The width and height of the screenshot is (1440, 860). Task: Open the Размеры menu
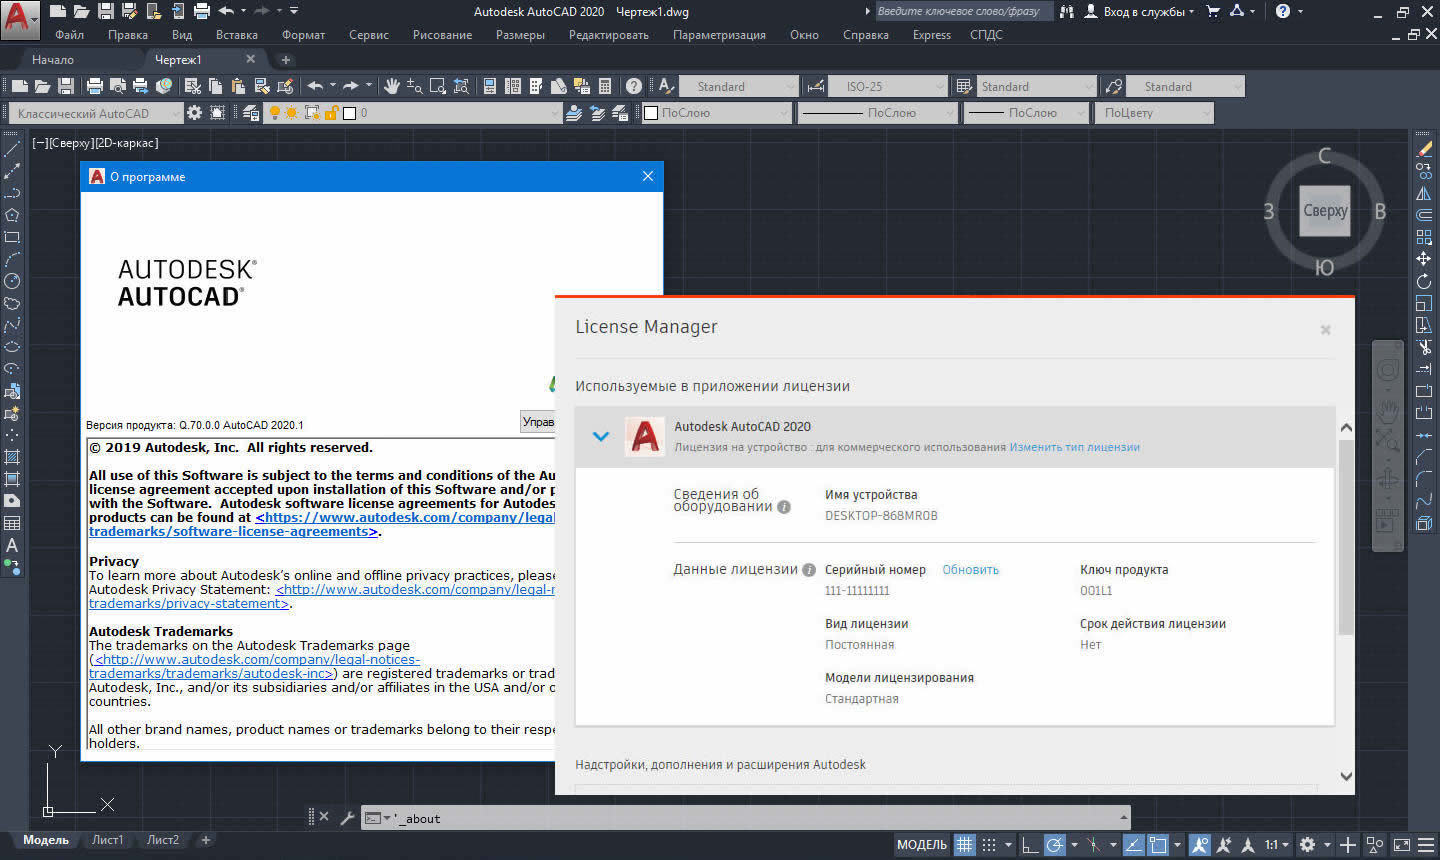pos(520,34)
